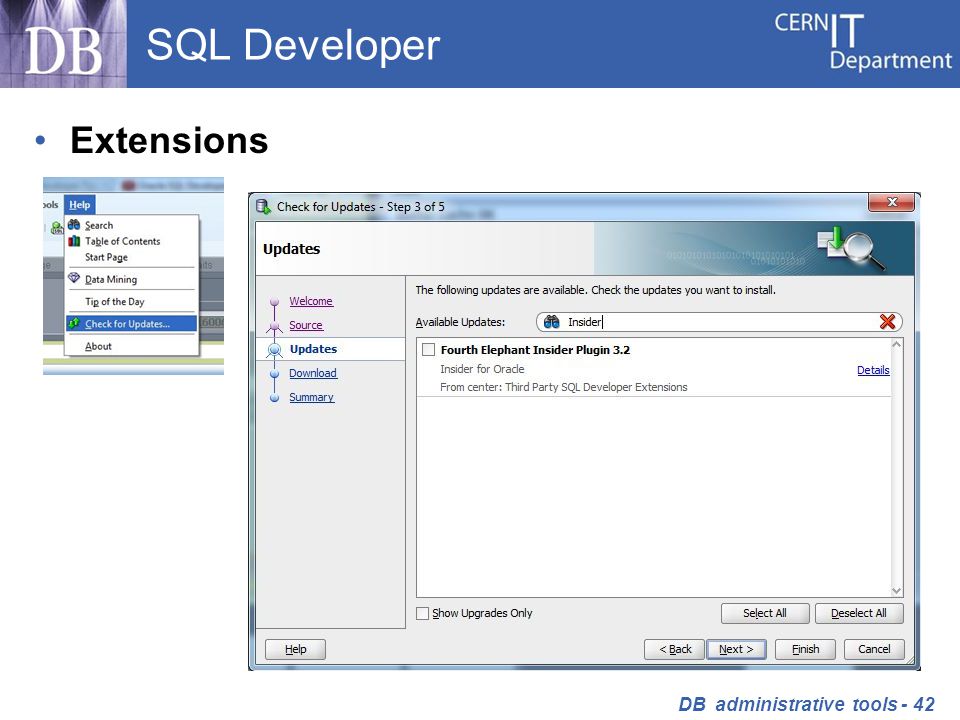Go to the Welcome step link
960x720 pixels.
coord(311,301)
